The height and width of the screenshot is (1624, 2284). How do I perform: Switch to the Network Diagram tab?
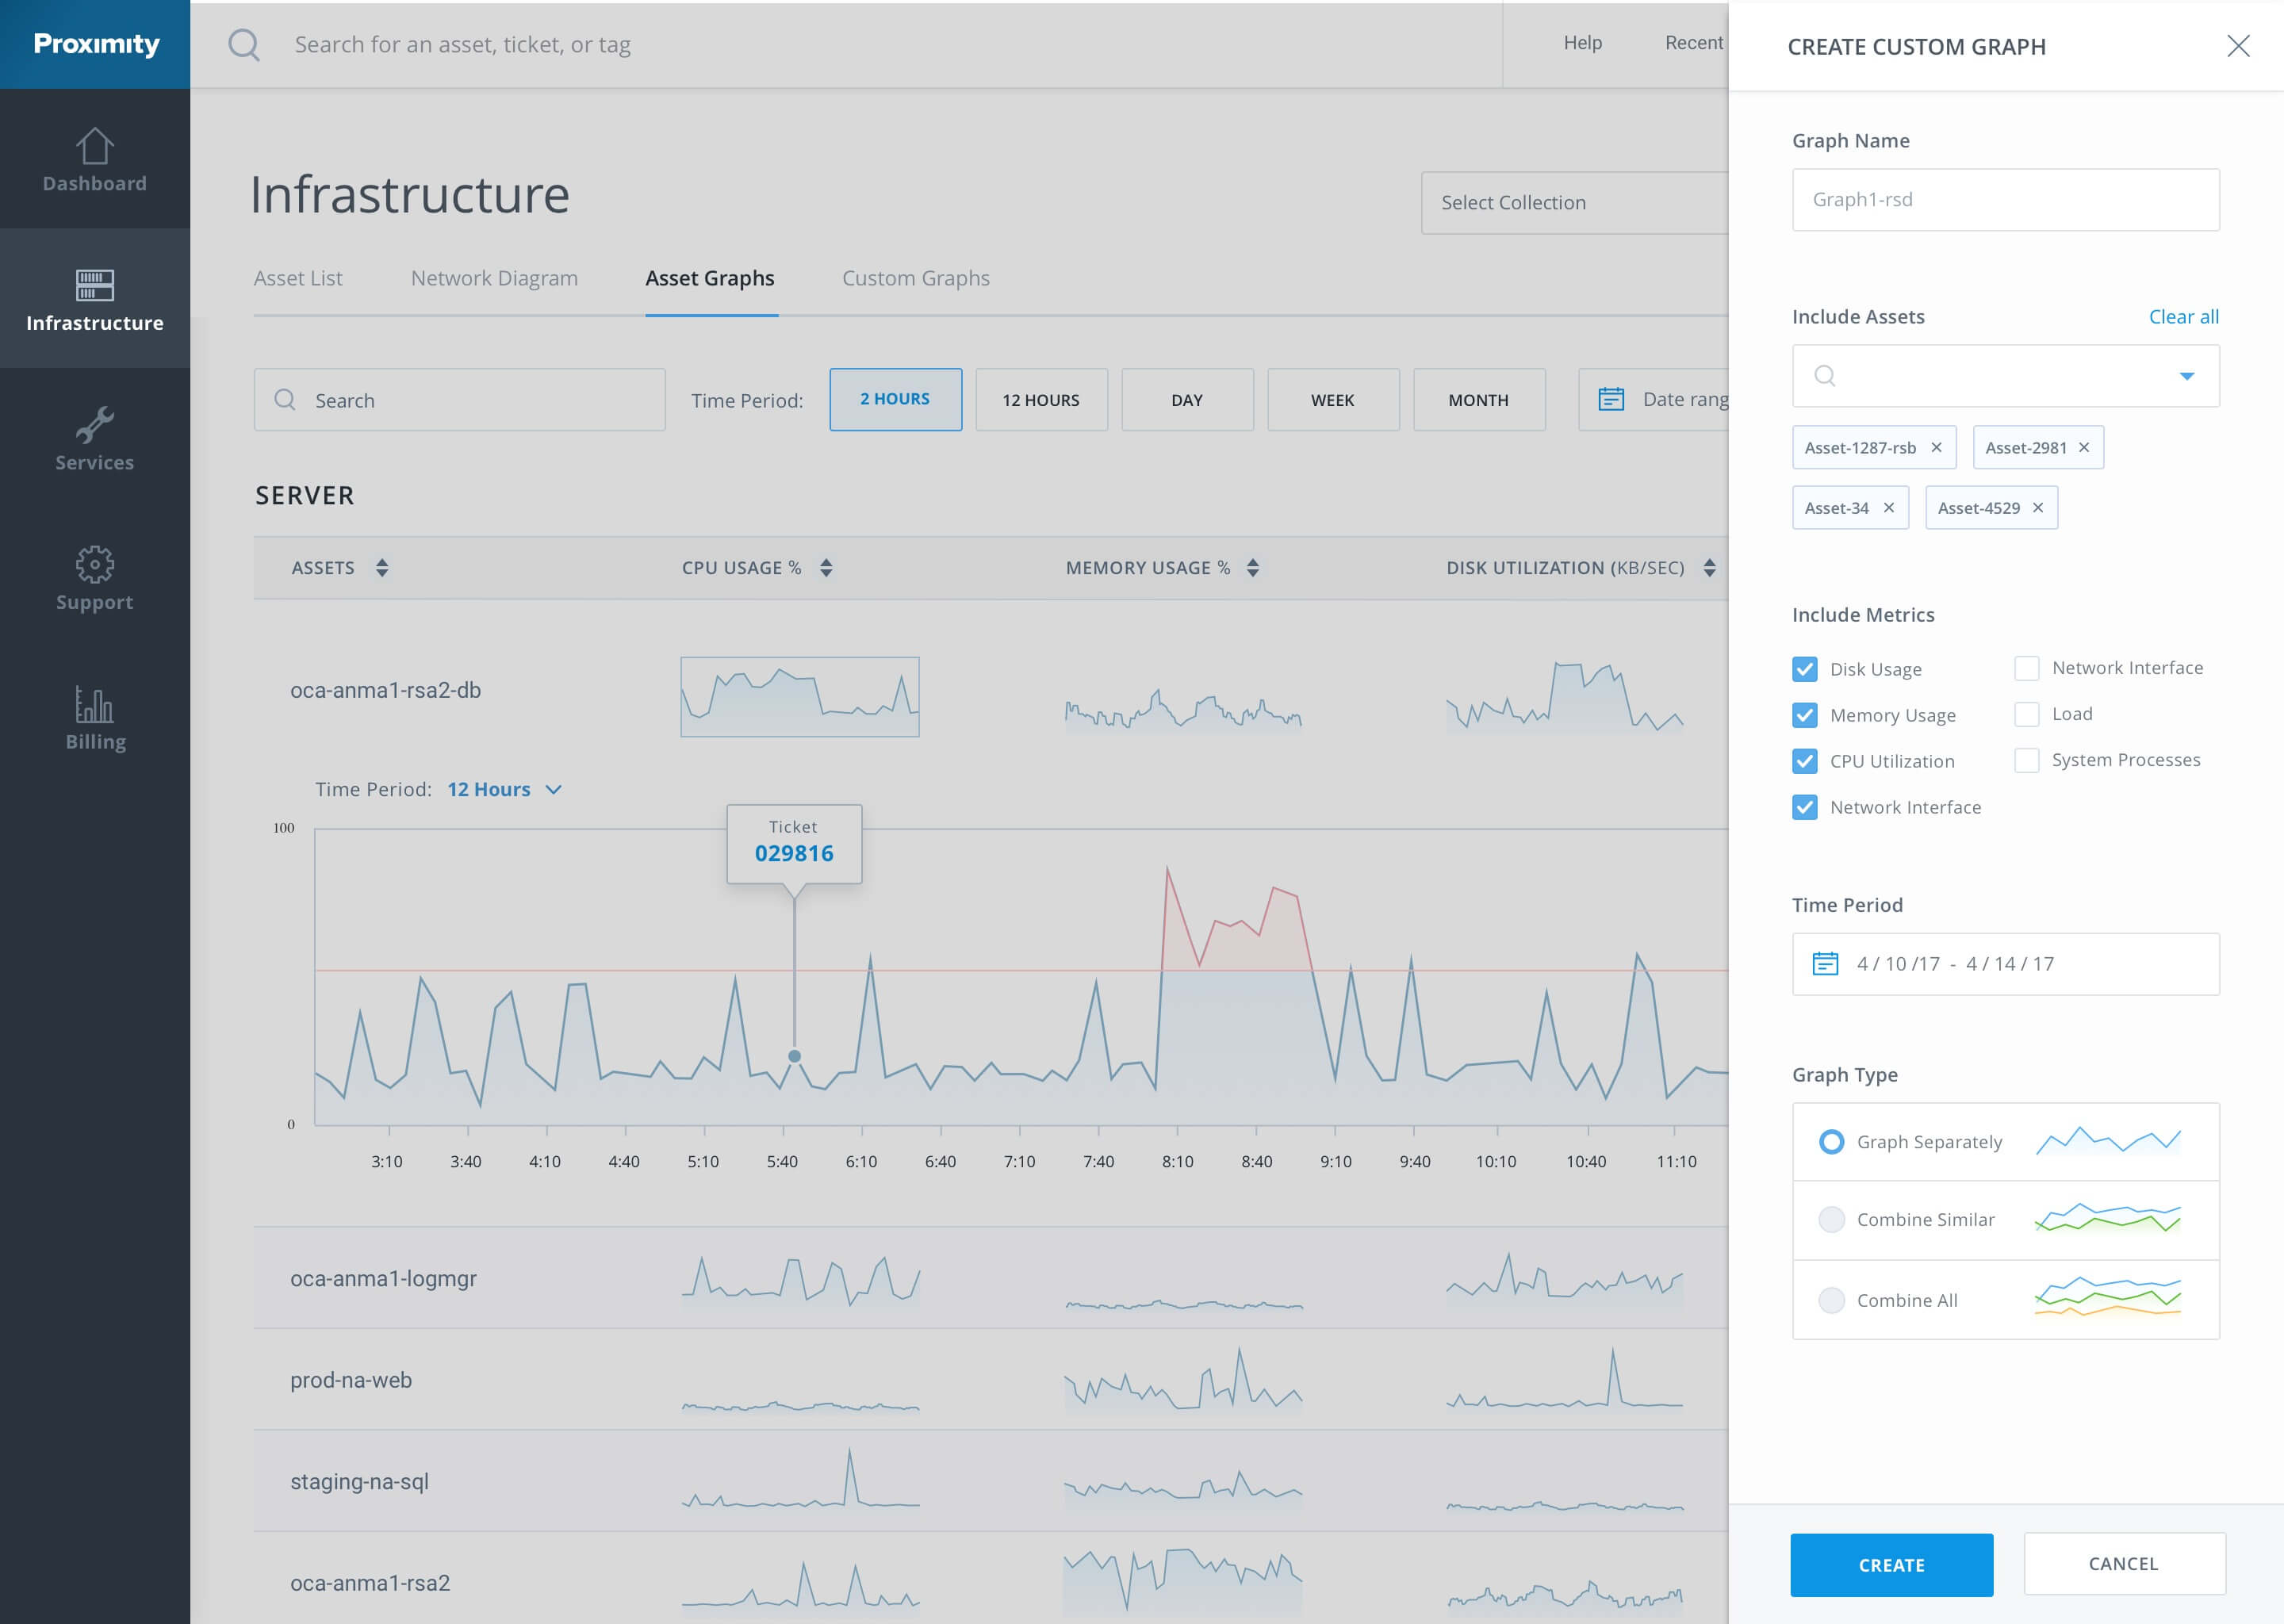[494, 278]
